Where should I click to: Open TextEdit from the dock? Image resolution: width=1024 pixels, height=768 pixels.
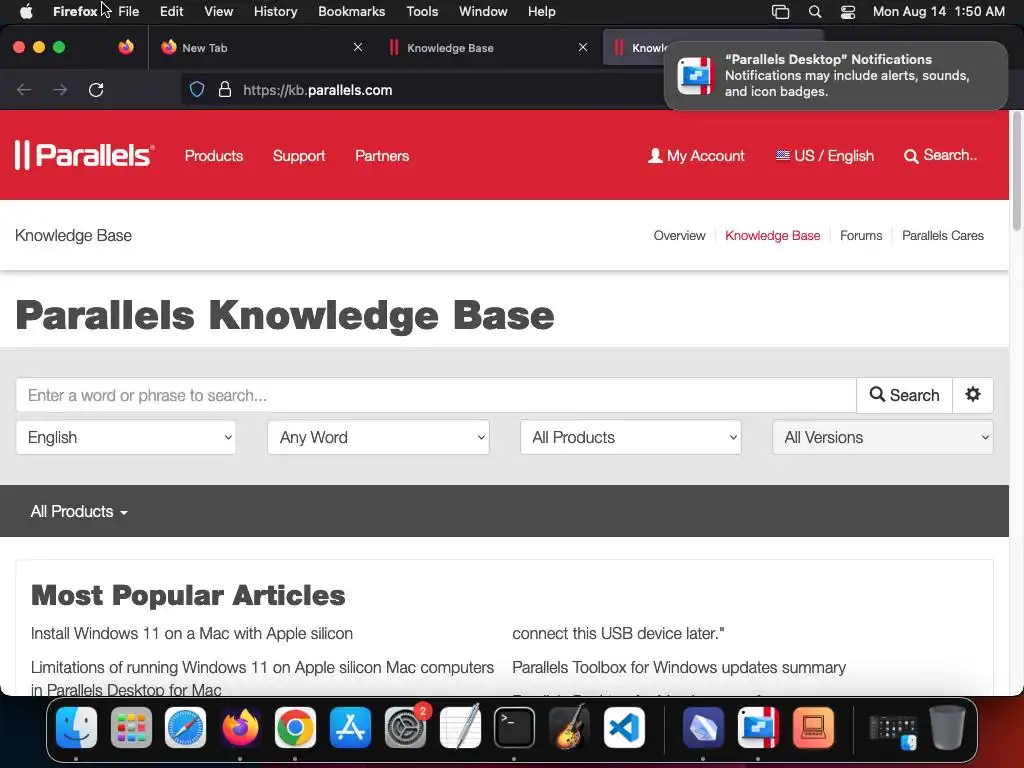point(460,728)
